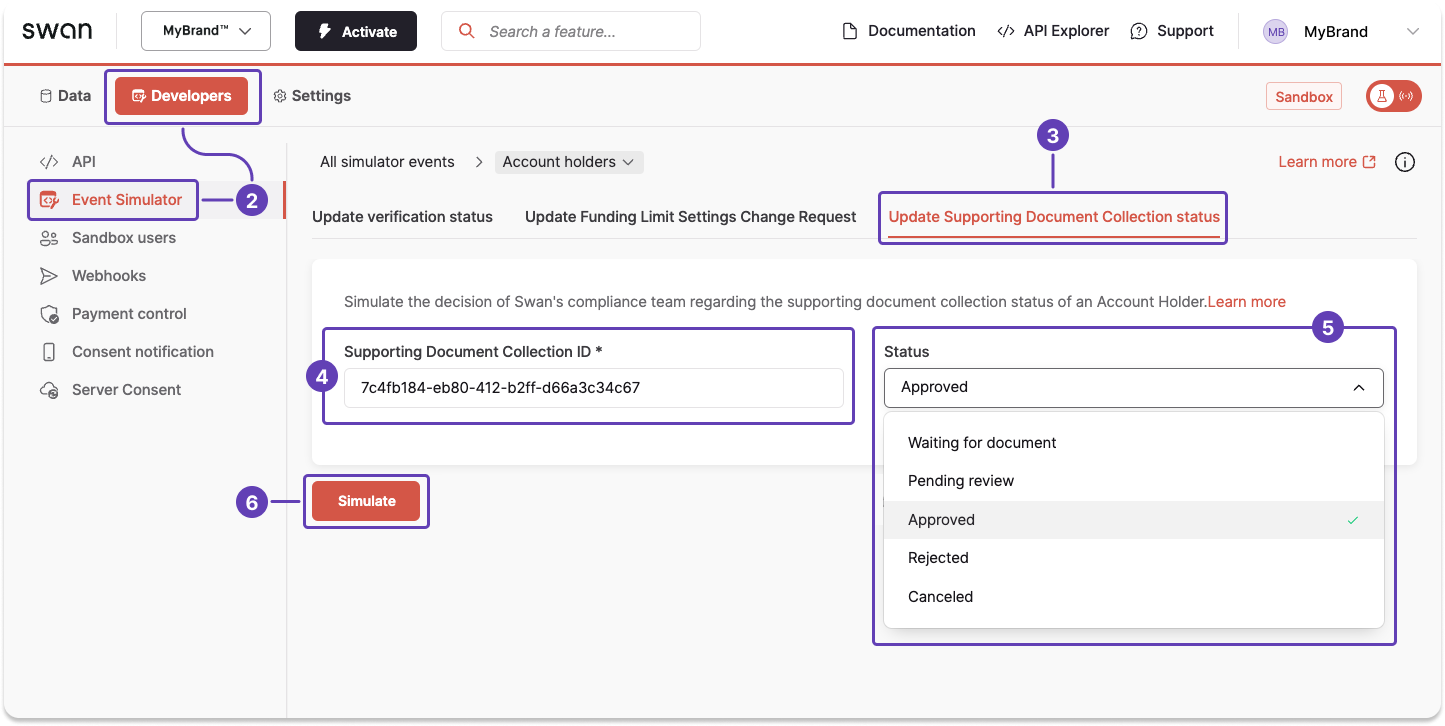Open Documentation from the top bar
1445x726 pixels.
coord(907,30)
